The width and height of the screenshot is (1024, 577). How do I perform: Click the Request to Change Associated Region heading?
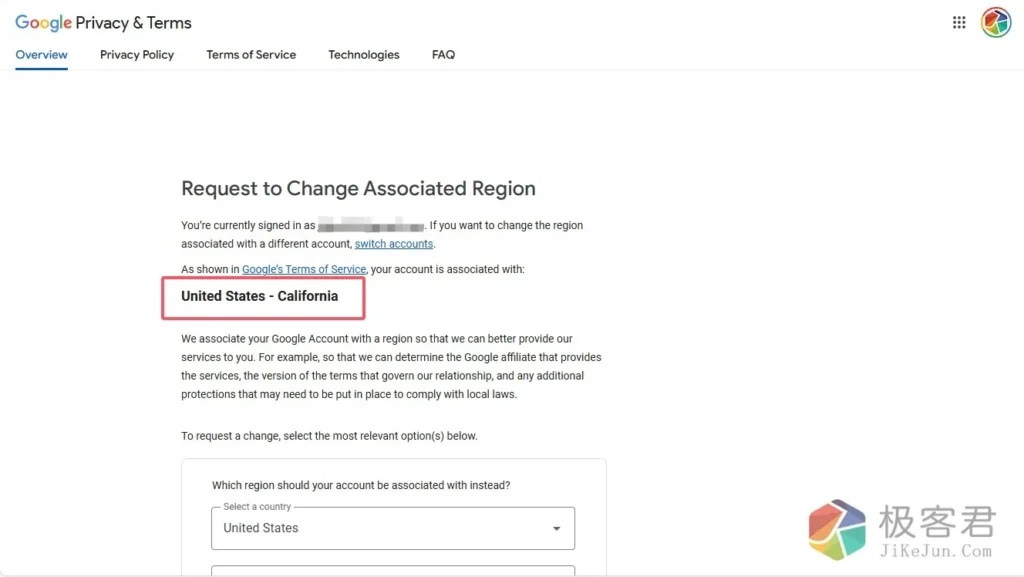[x=358, y=189]
